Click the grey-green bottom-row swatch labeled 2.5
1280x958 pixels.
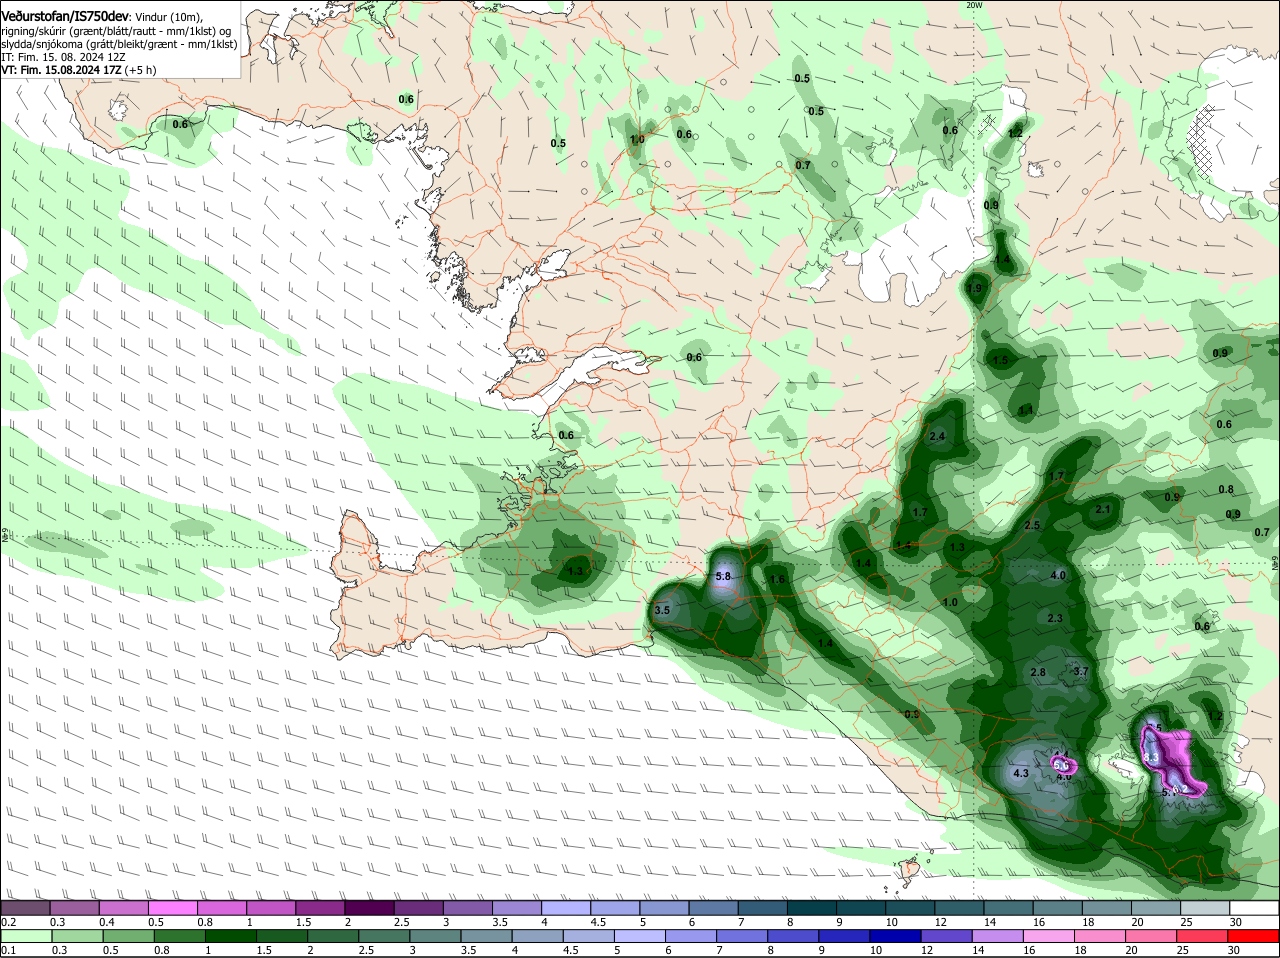pos(384,937)
